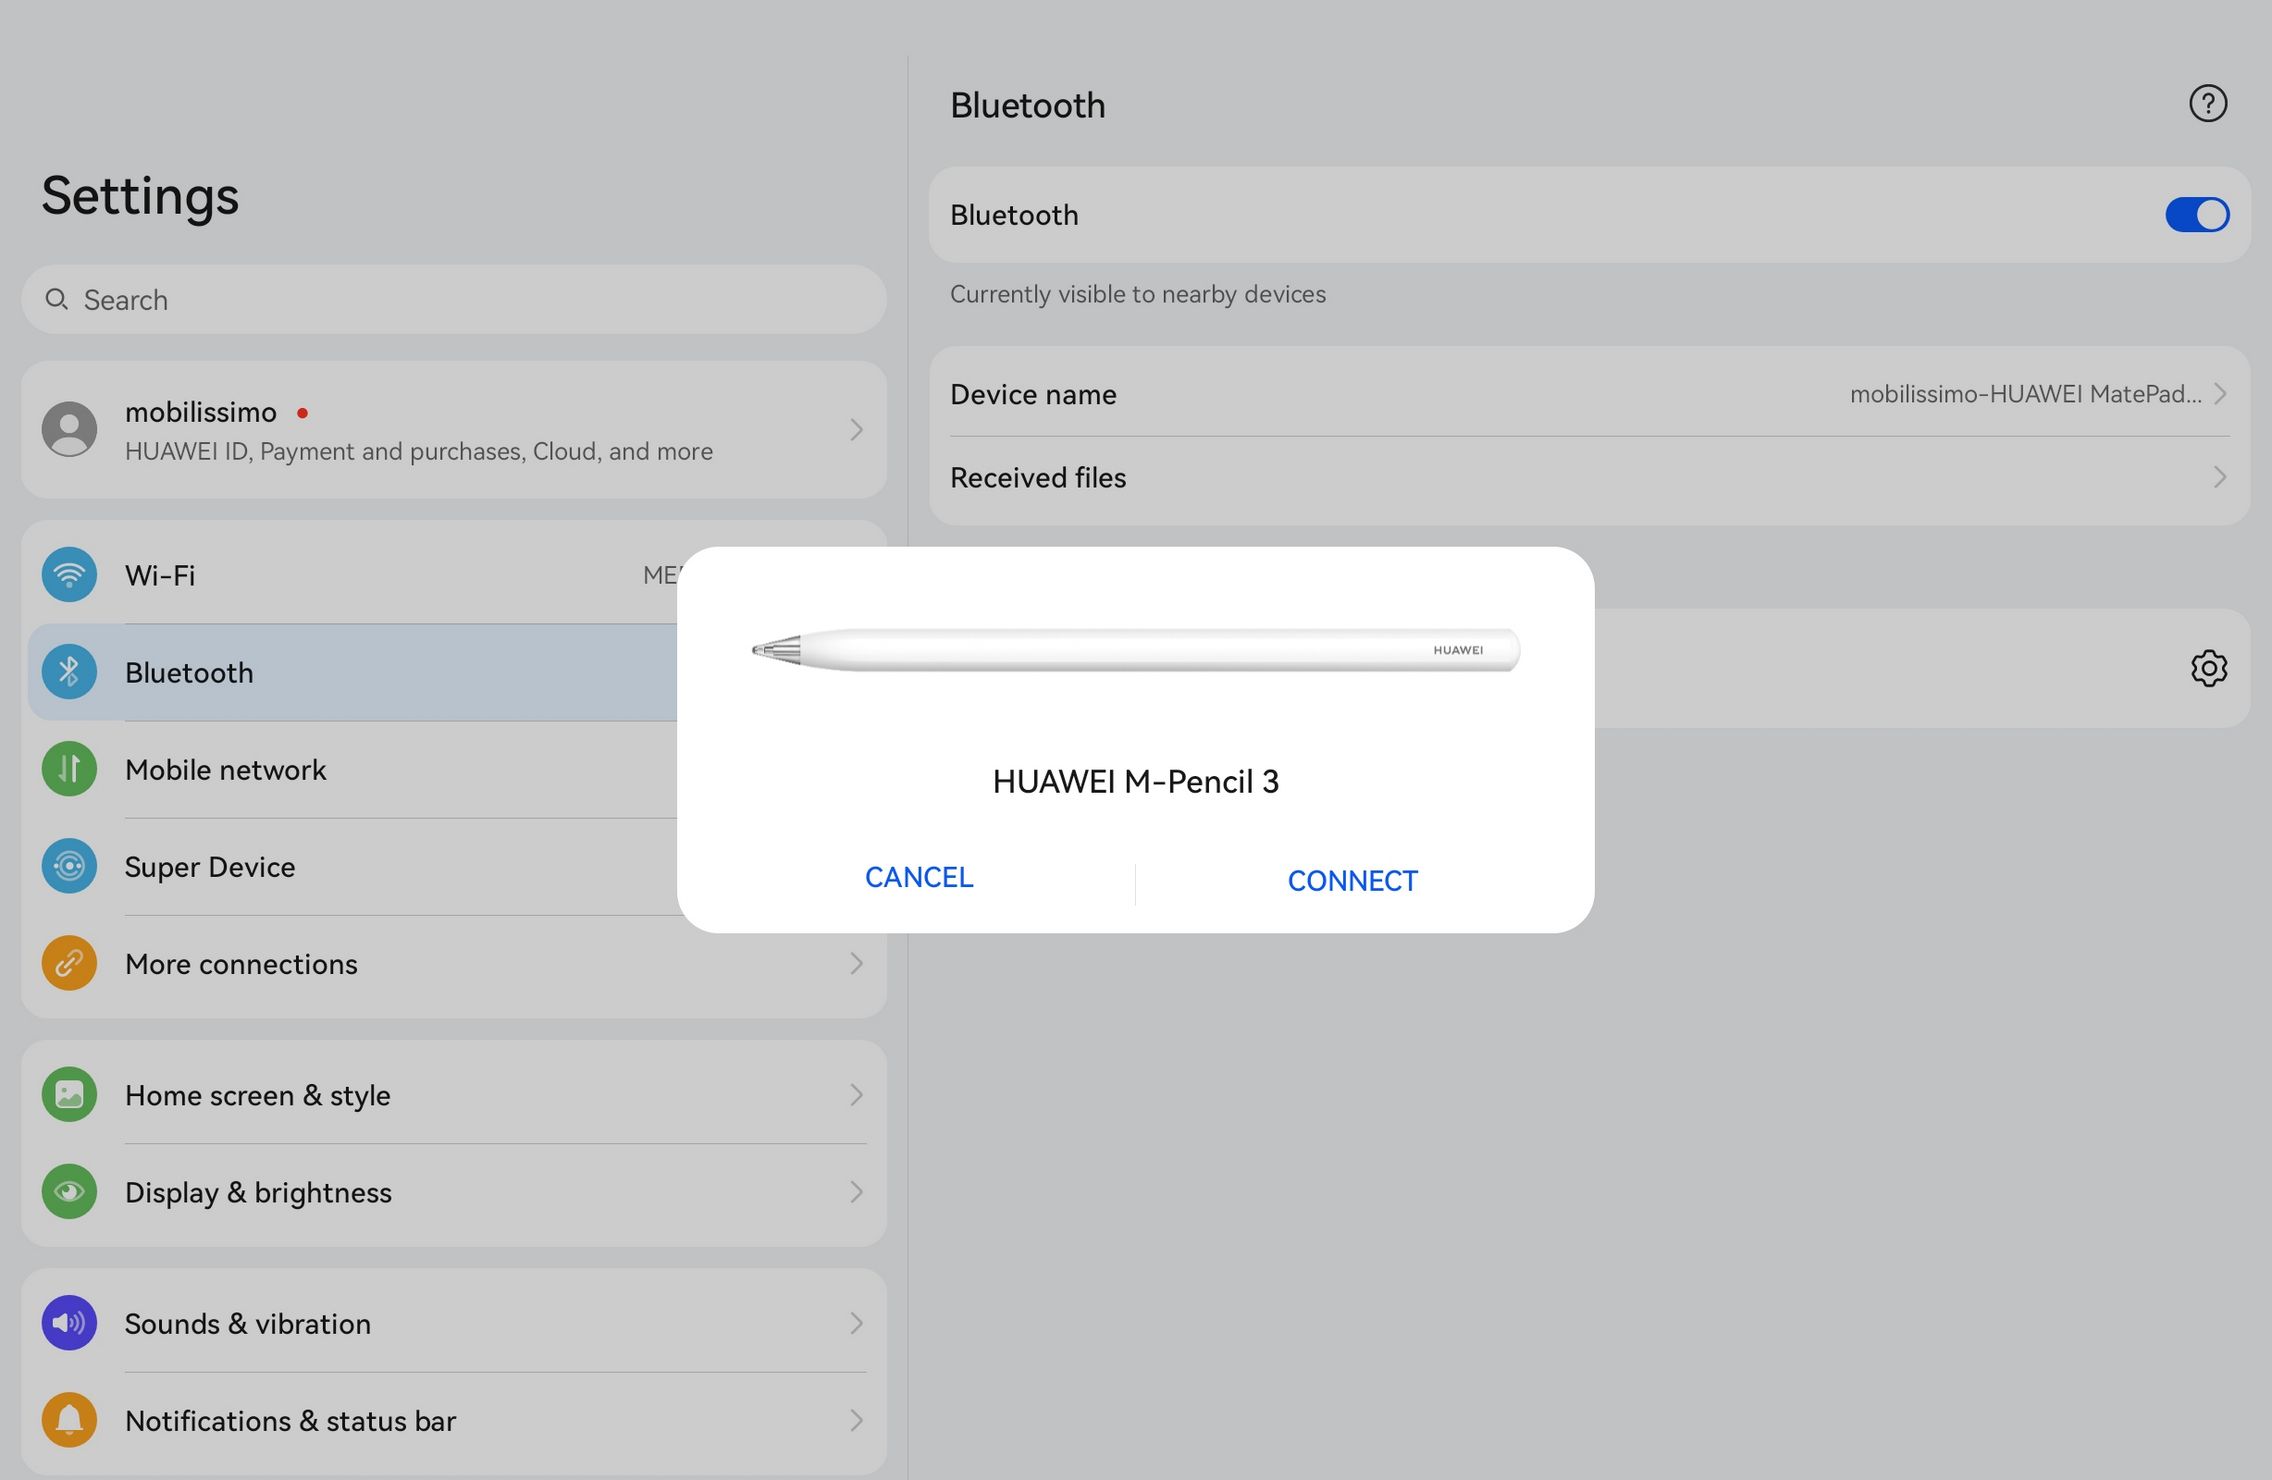Click the M-Pencil stylus image

click(1136, 650)
